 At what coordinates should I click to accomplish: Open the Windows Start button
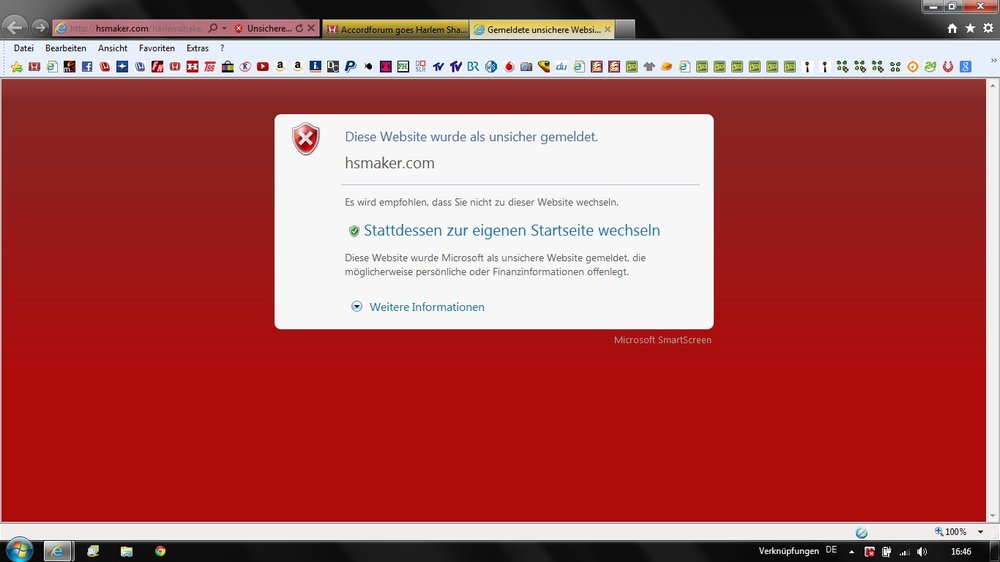click(x=19, y=550)
